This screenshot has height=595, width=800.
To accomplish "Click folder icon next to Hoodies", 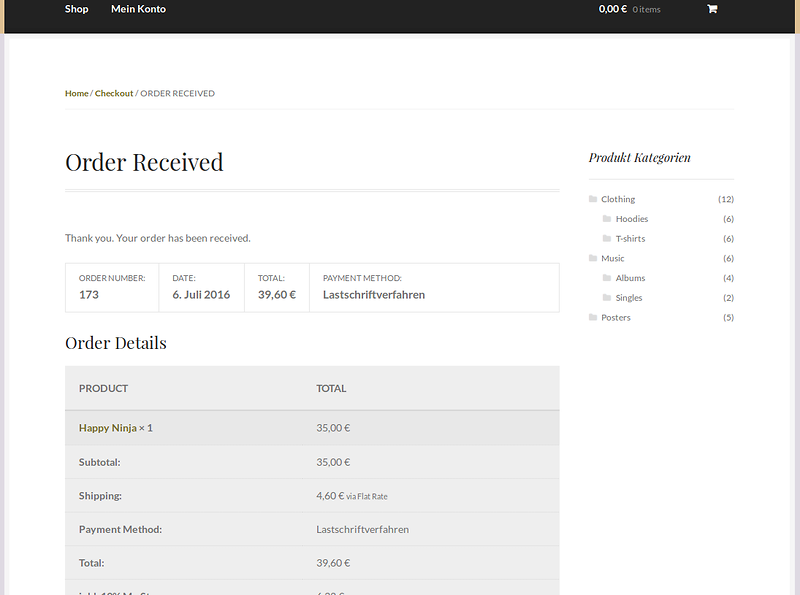I will click(607, 219).
